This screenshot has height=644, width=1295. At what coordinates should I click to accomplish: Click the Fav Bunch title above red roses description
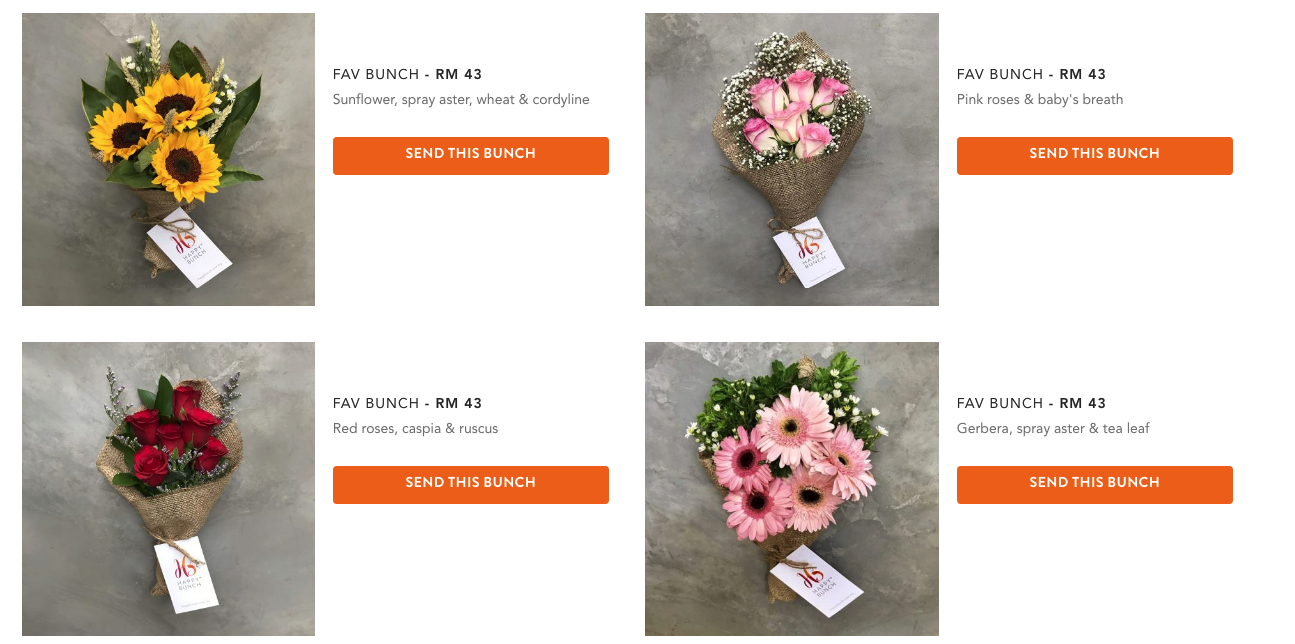[x=408, y=403]
